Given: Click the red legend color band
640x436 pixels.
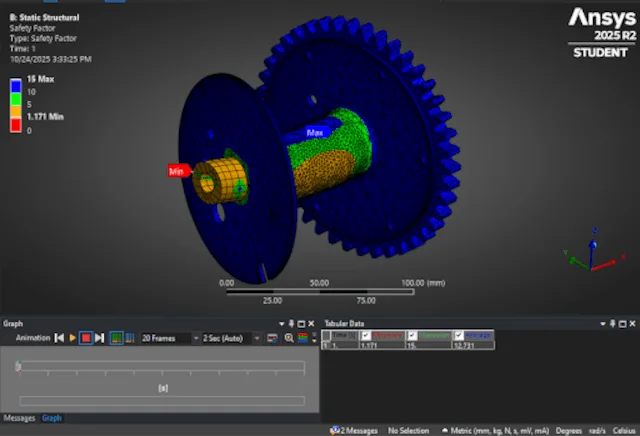Looking at the screenshot, I should [x=16, y=125].
